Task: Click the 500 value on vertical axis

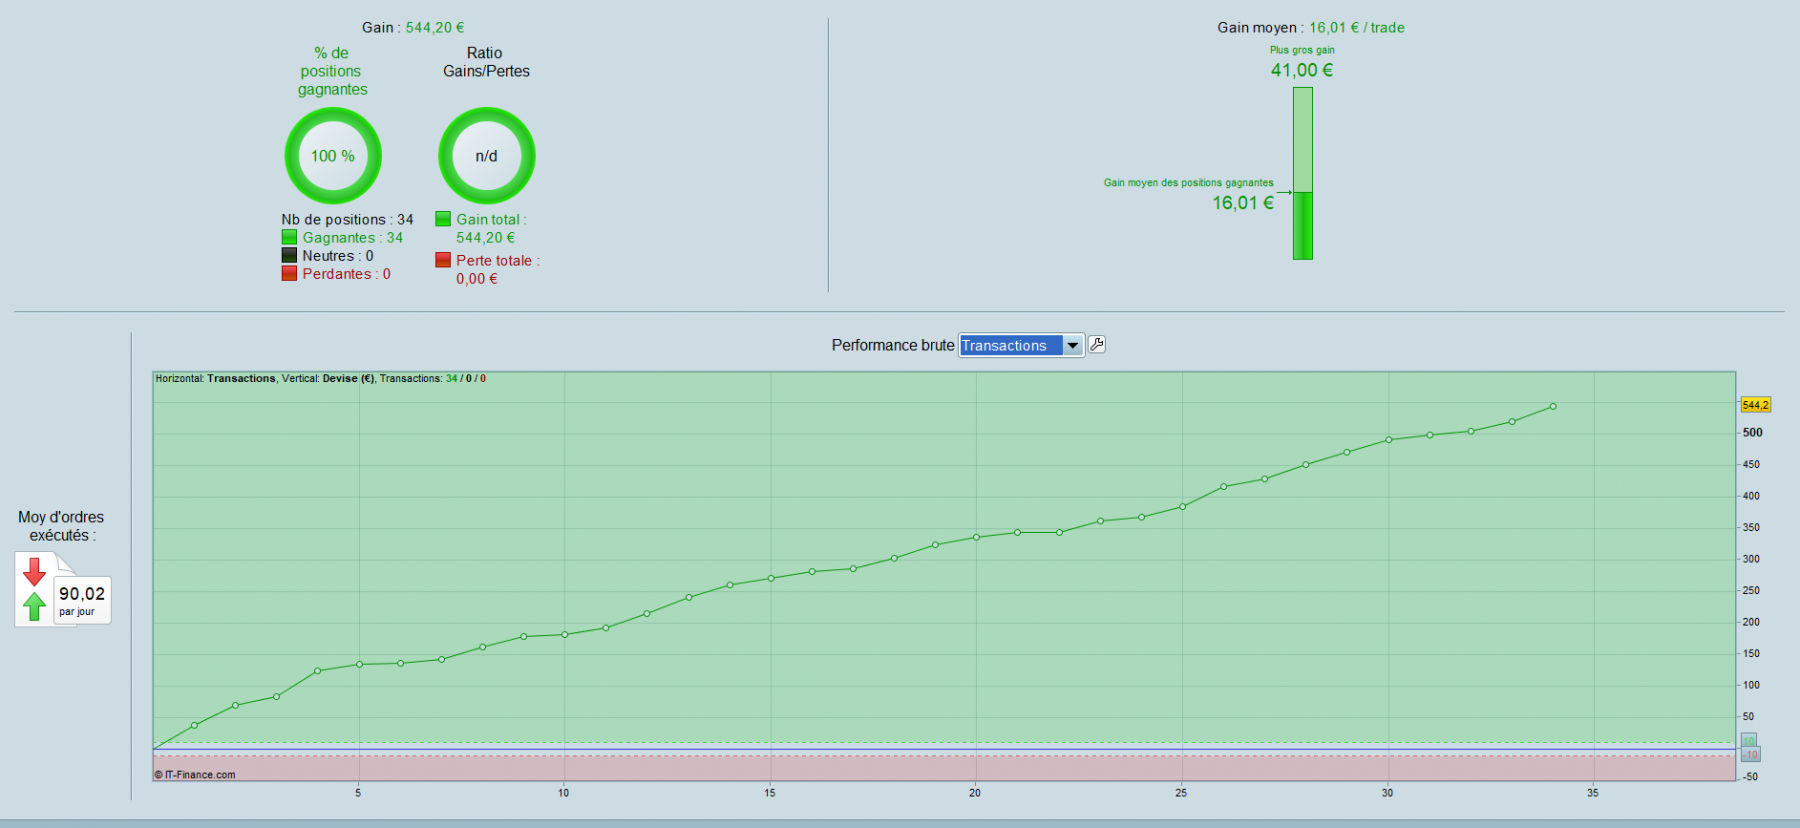Action: (x=1753, y=433)
